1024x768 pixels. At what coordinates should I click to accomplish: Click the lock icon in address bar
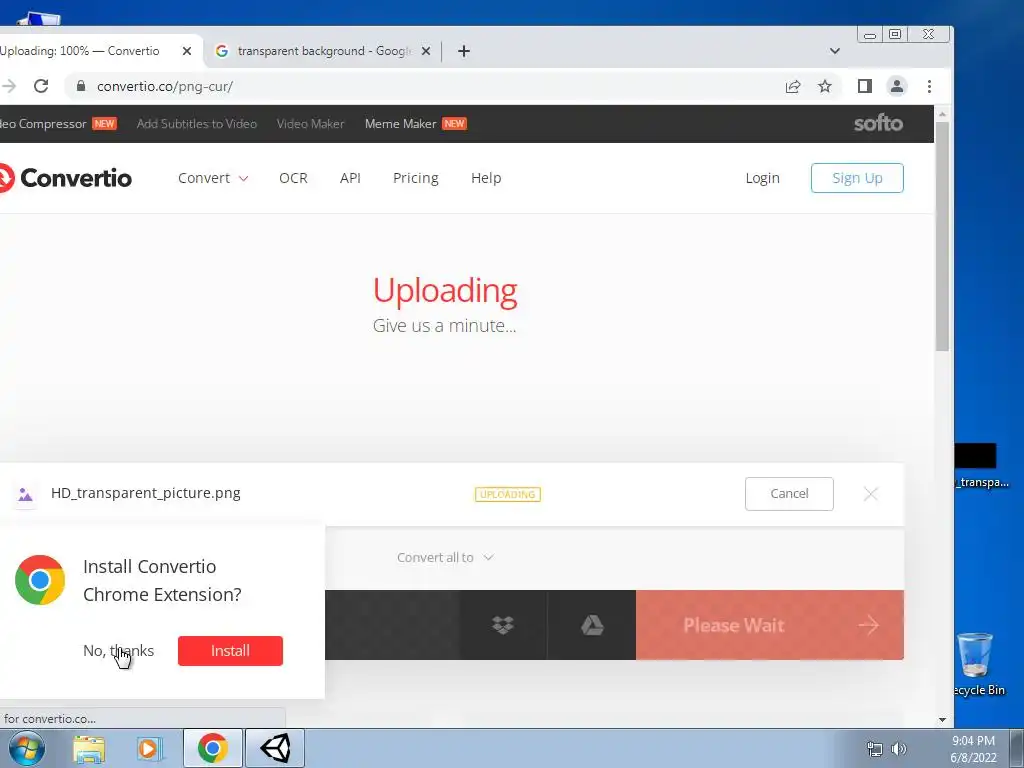(81, 86)
